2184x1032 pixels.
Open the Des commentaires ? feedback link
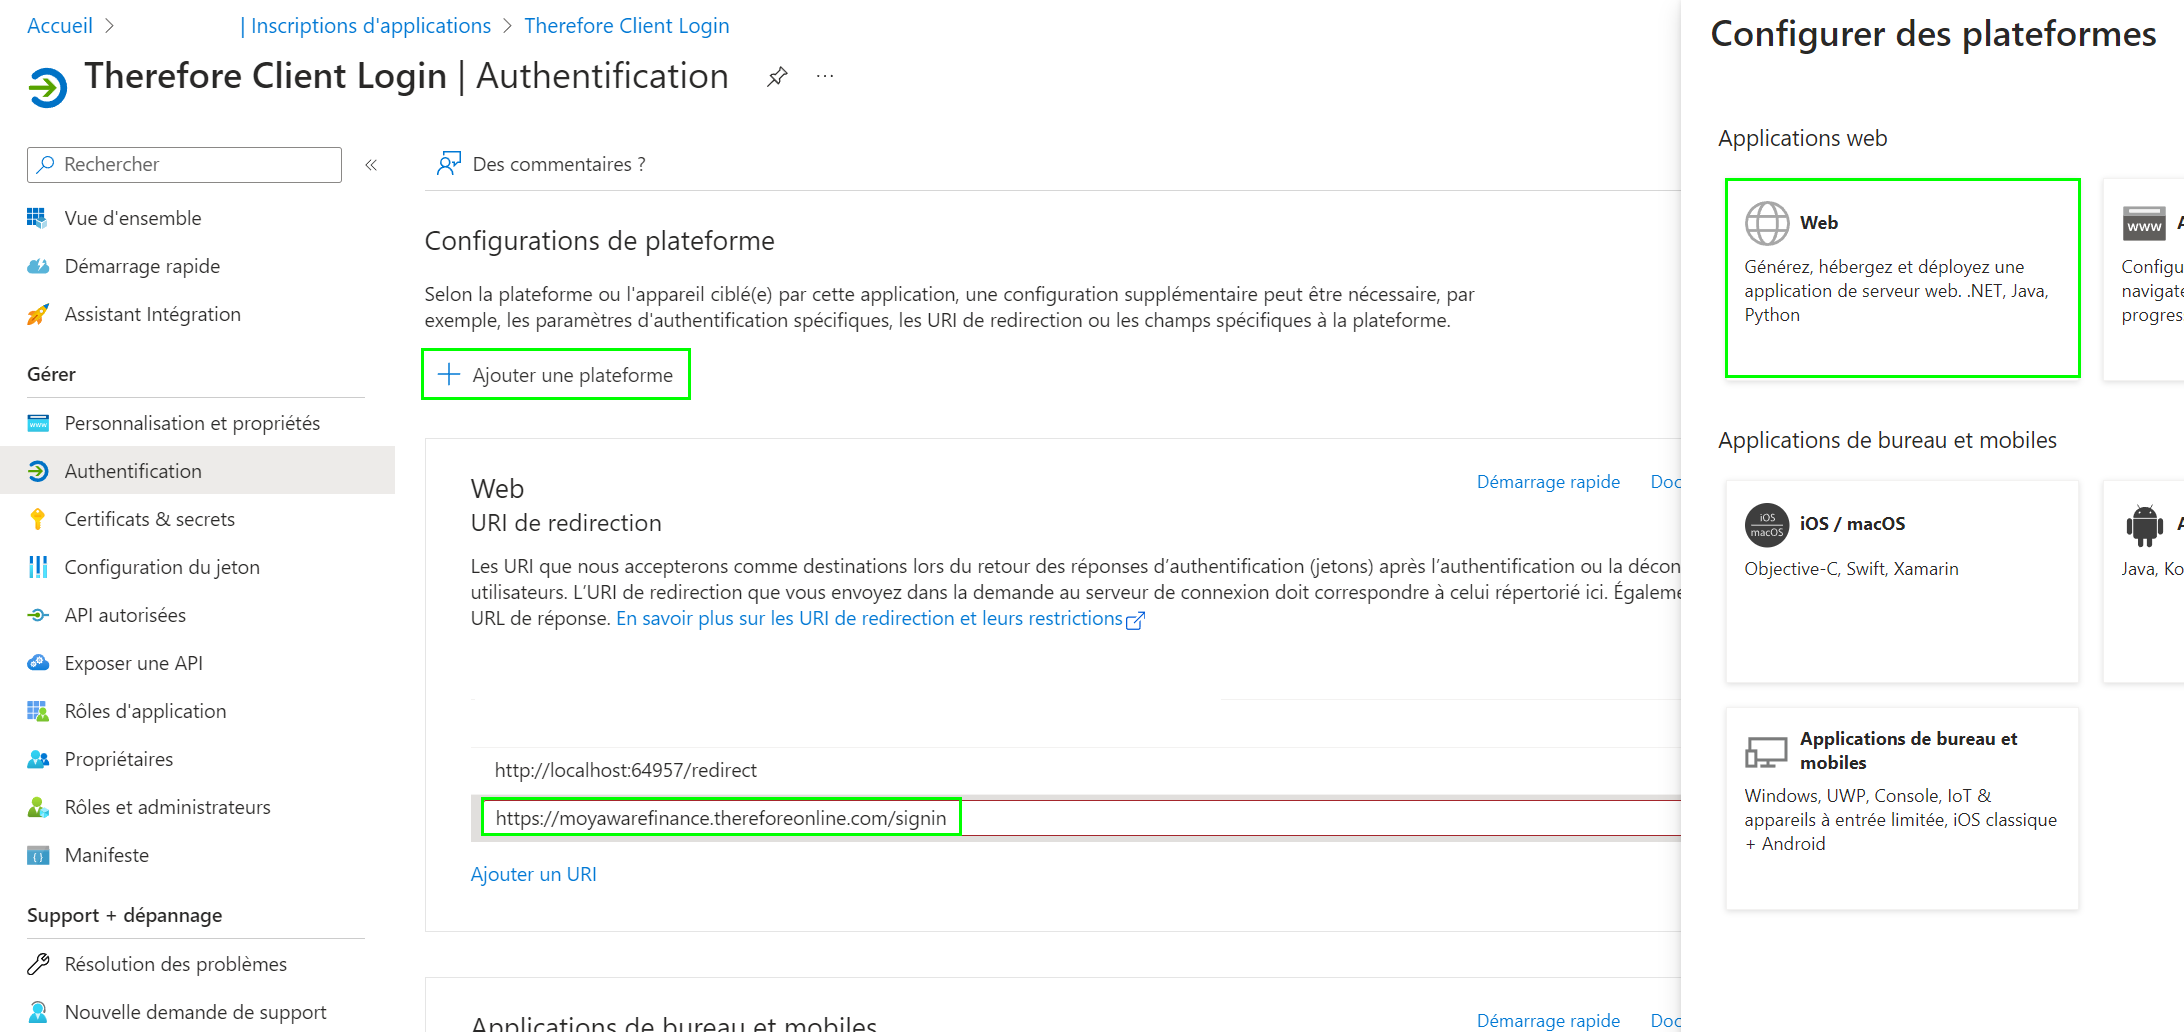tap(559, 164)
